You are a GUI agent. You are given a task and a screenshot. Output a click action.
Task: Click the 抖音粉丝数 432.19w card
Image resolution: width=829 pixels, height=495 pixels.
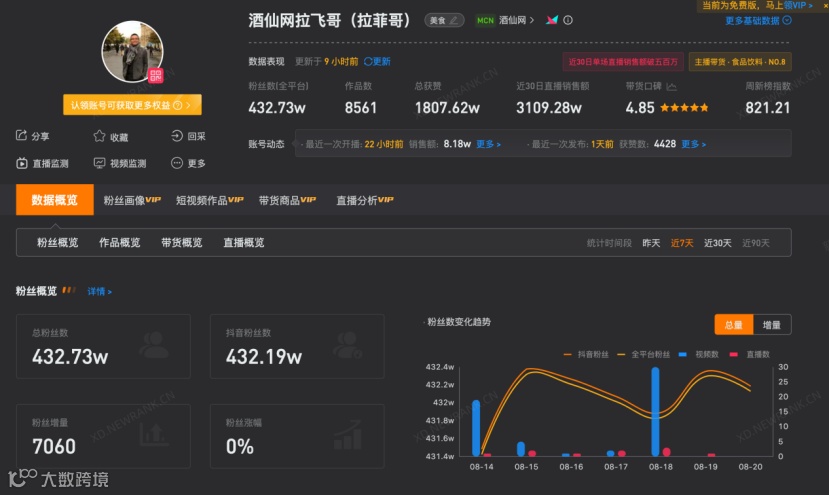point(297,346)
